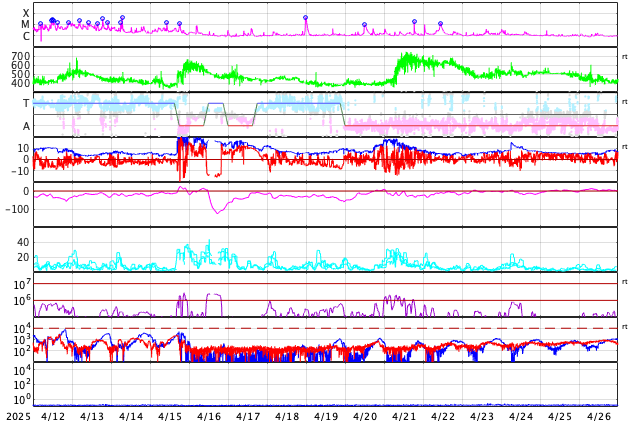The width and height of the screenshot is (634, 424).
Task: Select the 4/22 date label
Action: 443,417
